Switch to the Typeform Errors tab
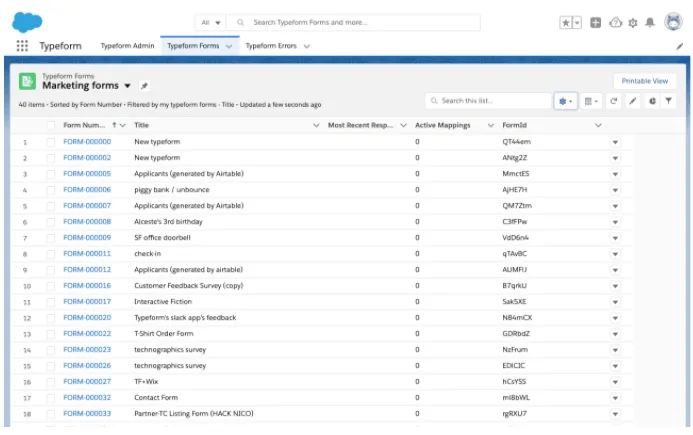Image resolution: width=693 pixels, height=435 pixels. 271,46
